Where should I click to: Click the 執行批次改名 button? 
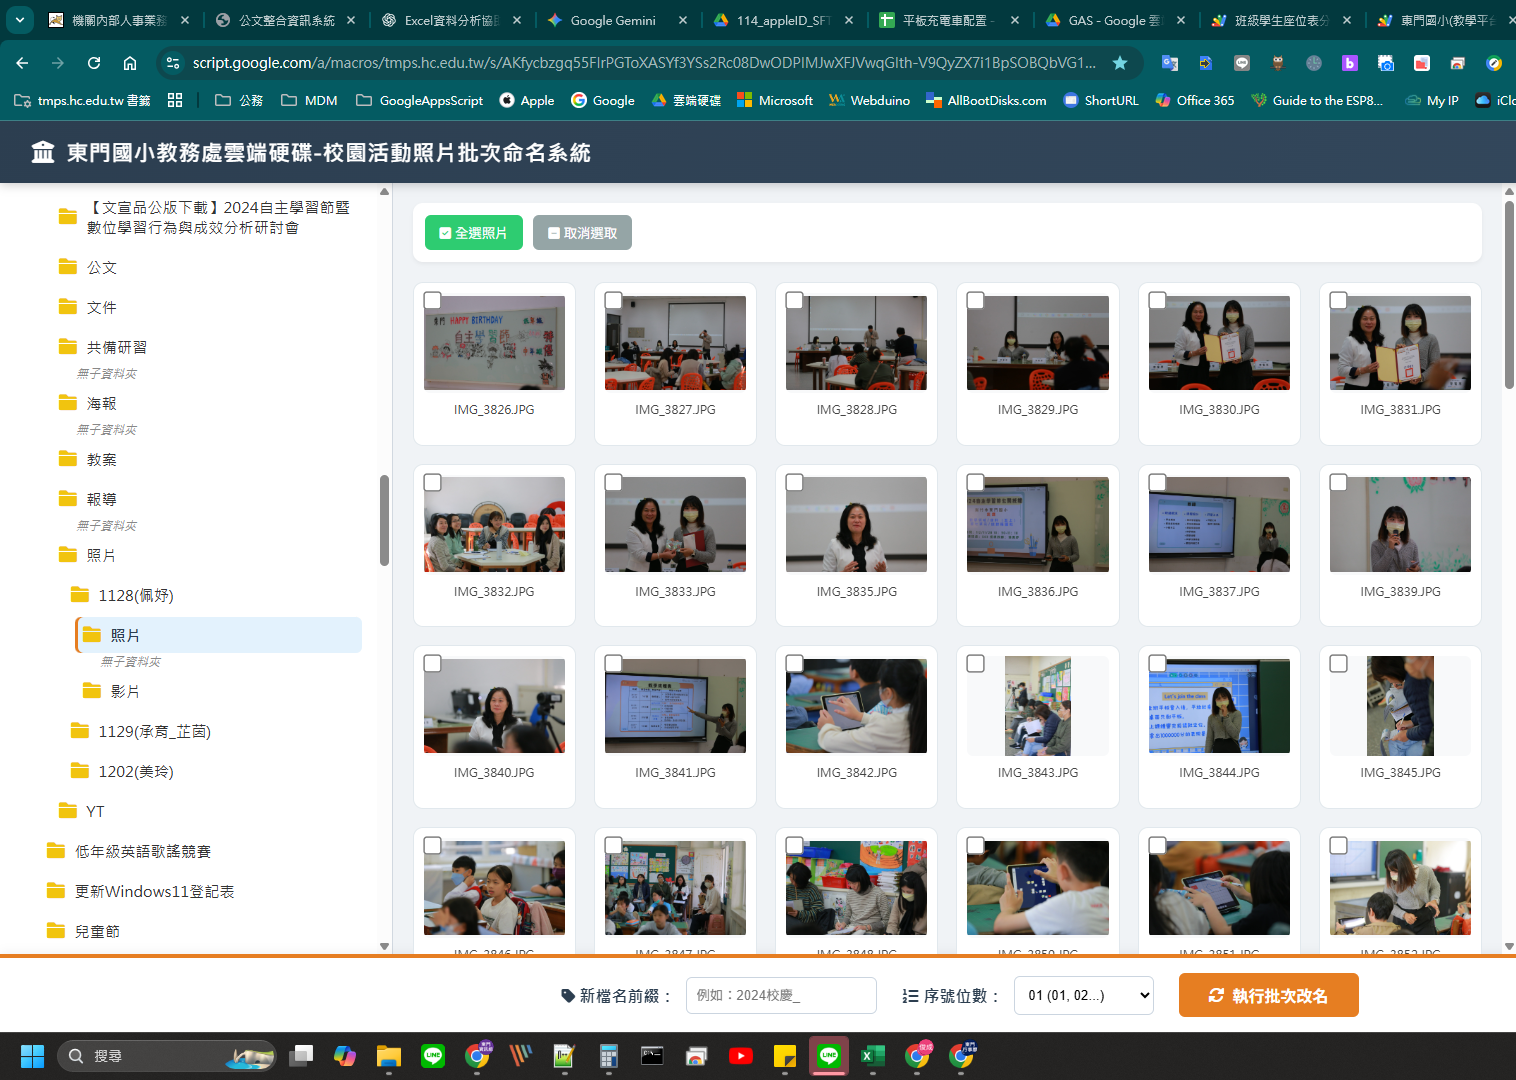point(1268,995)
